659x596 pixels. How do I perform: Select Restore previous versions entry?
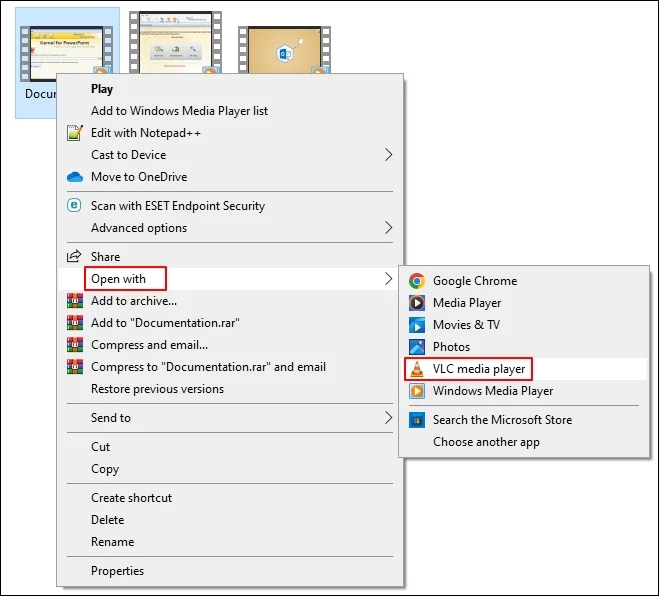157,389
